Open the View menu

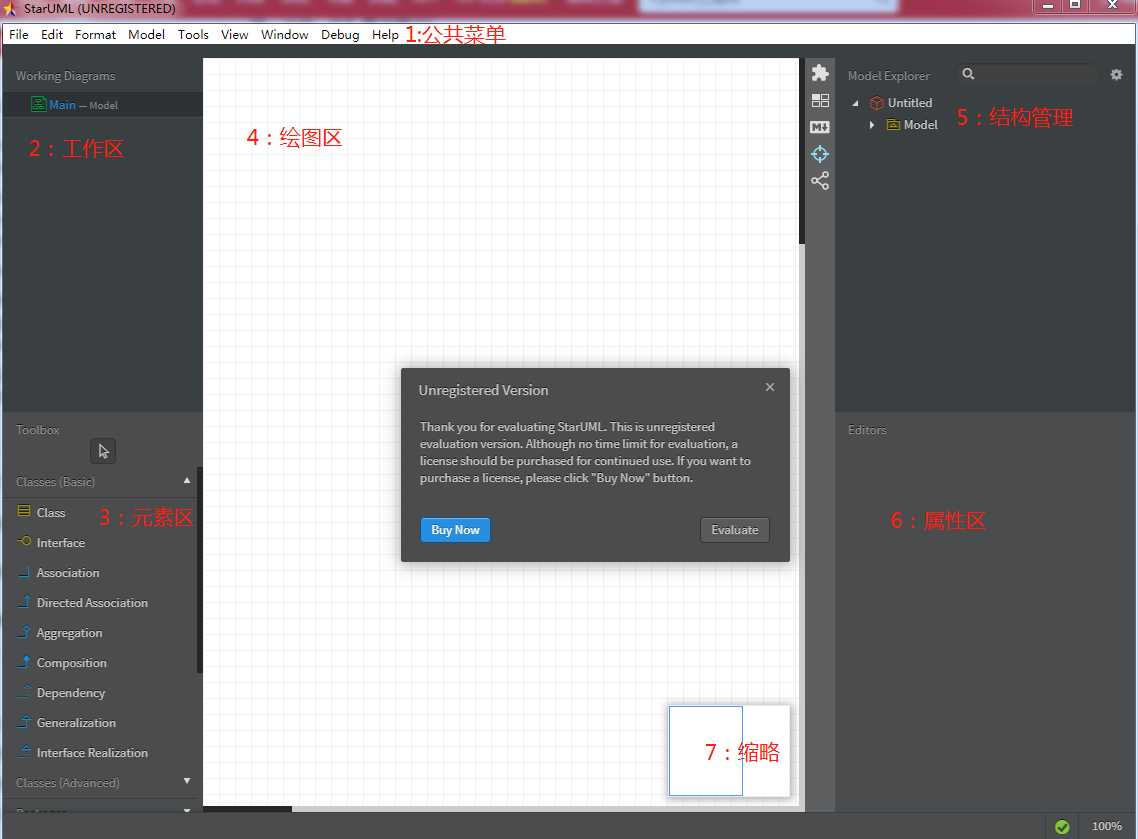click(x=234, y=34)
